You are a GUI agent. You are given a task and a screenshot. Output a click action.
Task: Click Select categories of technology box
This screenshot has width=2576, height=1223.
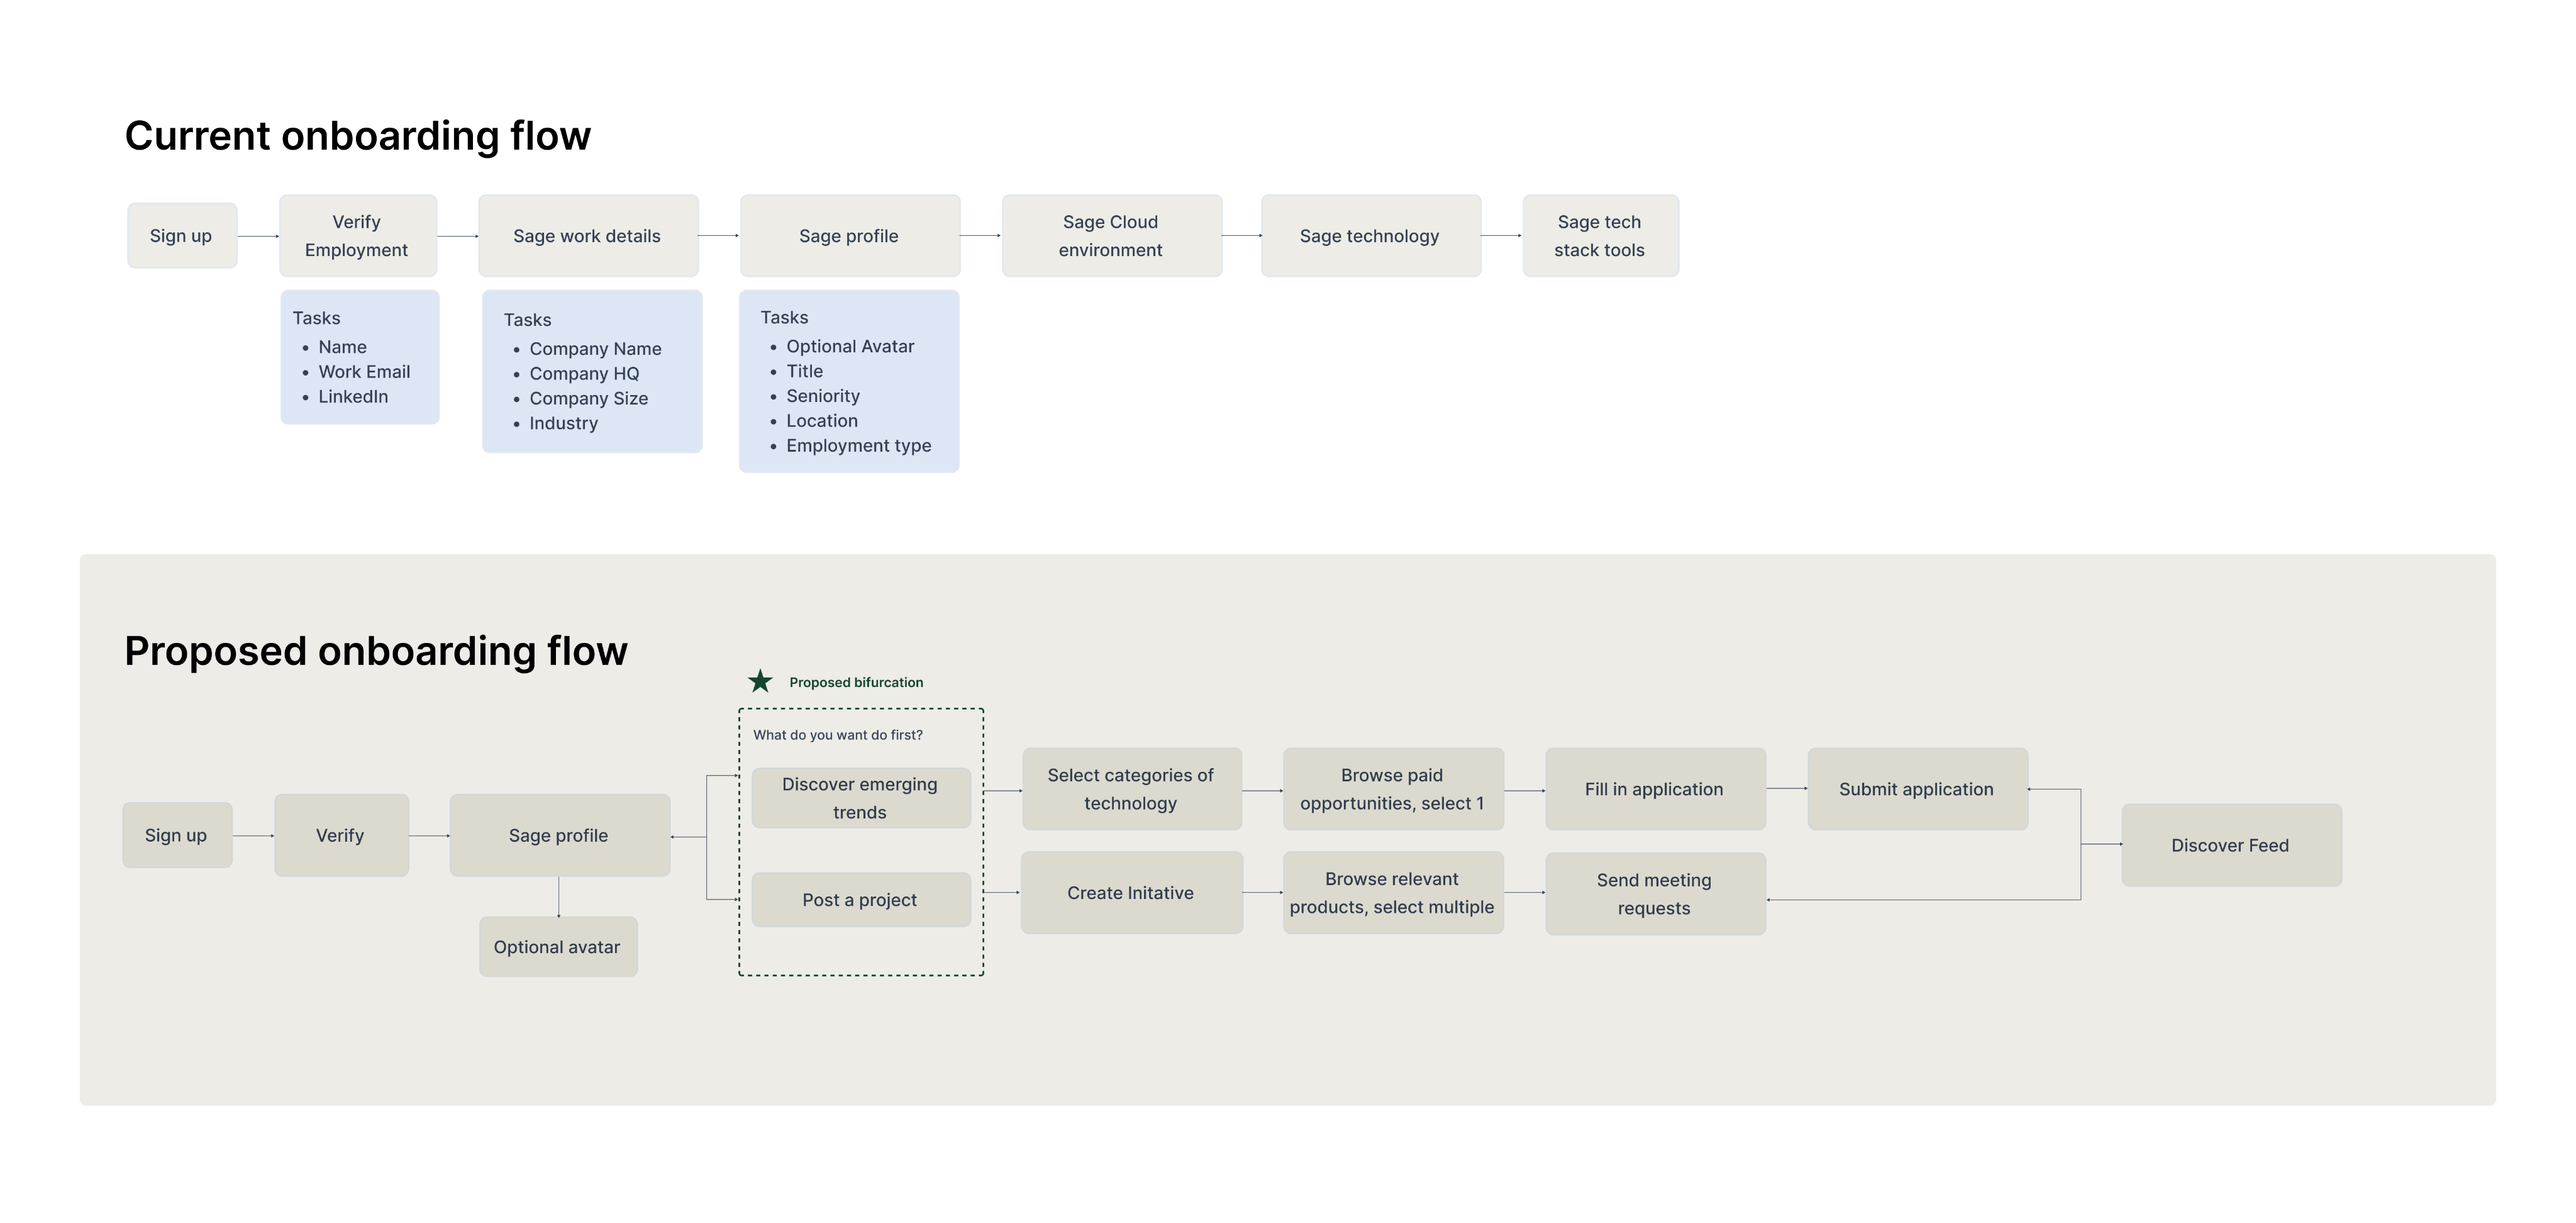[1131, 789]
